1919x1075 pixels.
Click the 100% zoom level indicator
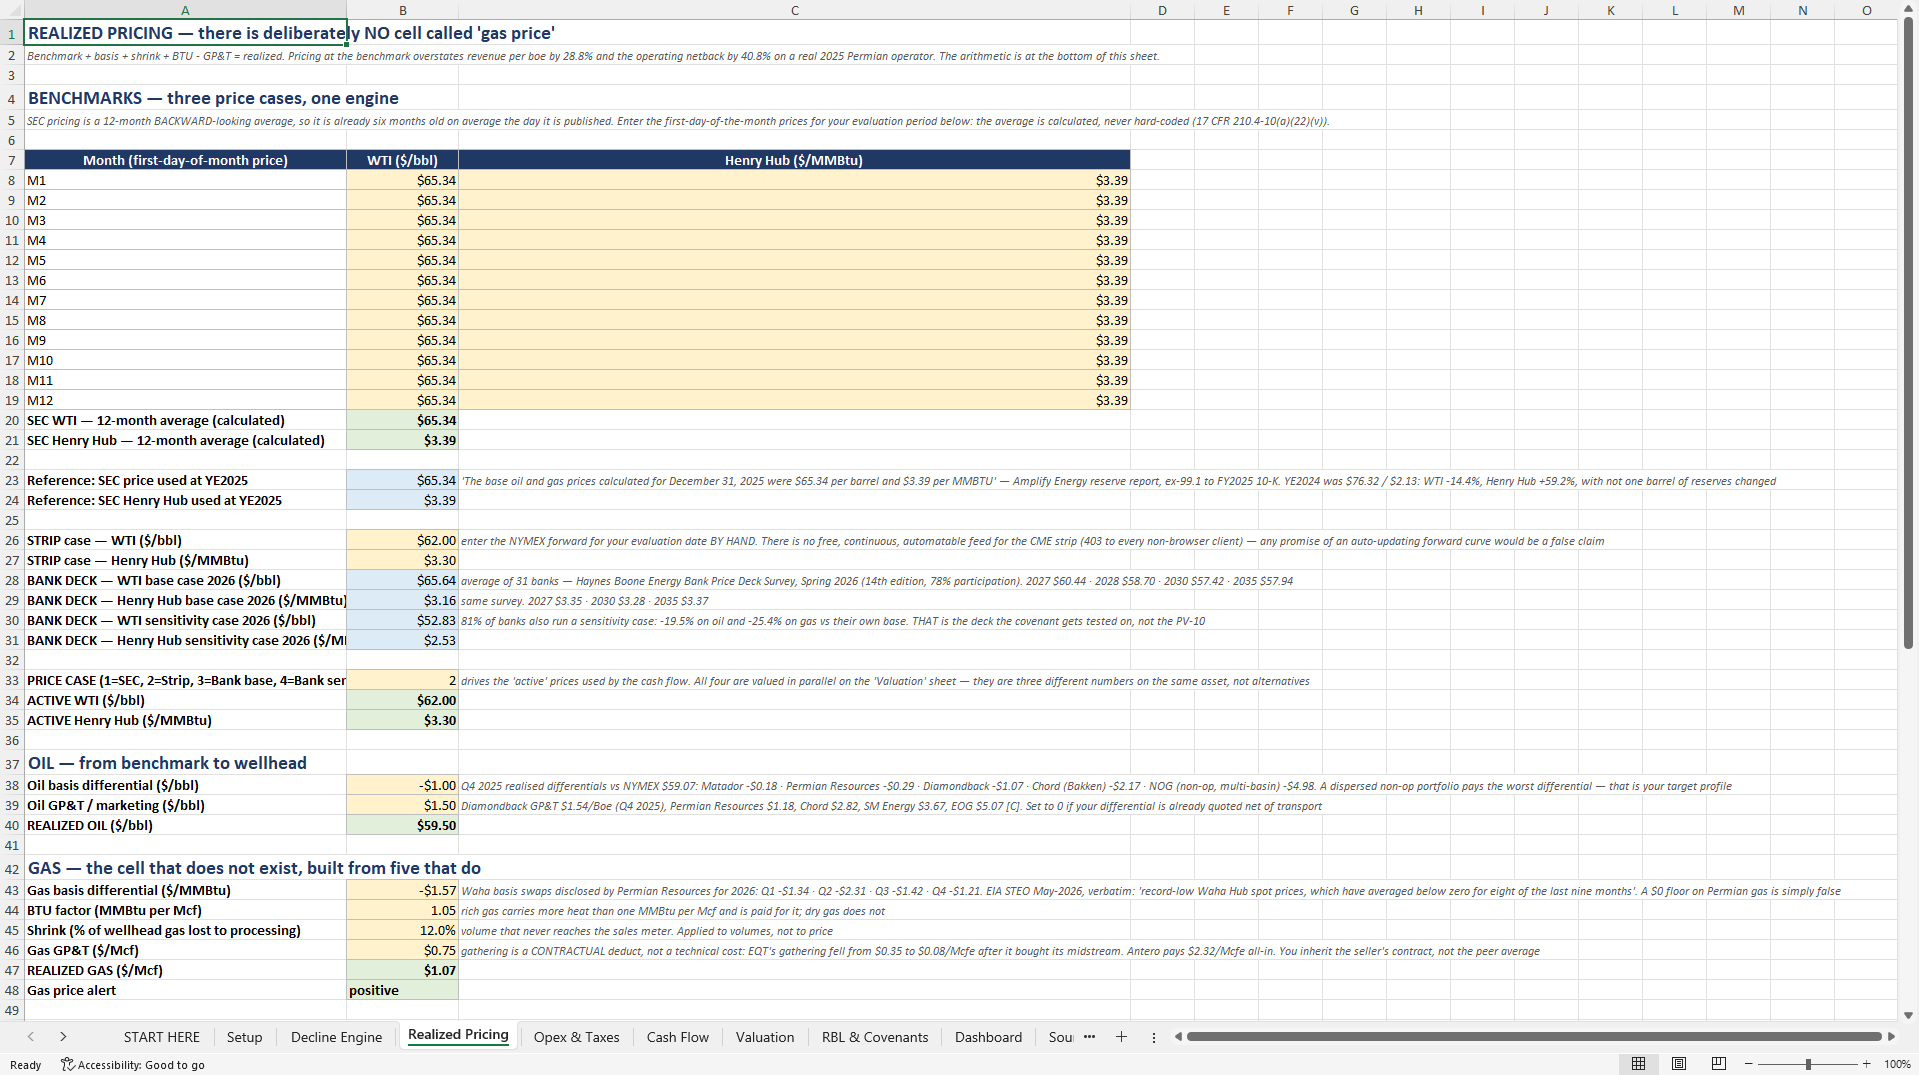(x=1897, y=1064)
